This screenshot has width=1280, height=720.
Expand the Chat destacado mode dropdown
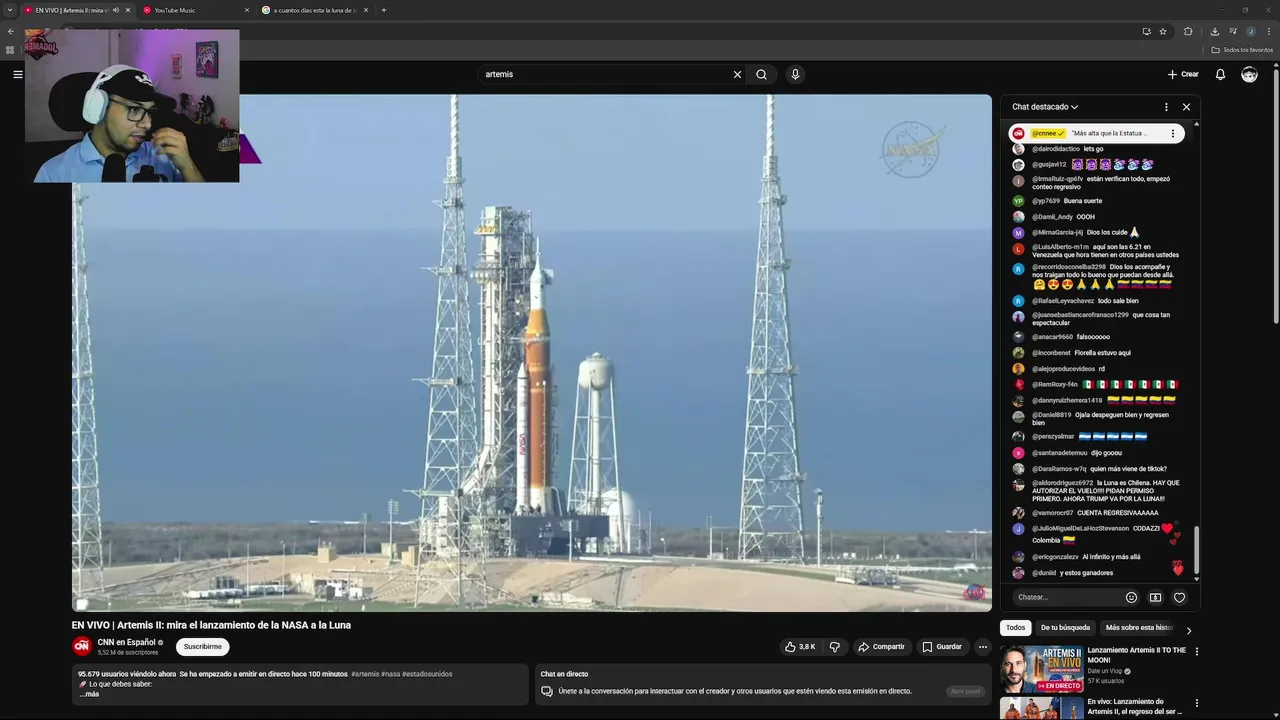point(1045,107)
